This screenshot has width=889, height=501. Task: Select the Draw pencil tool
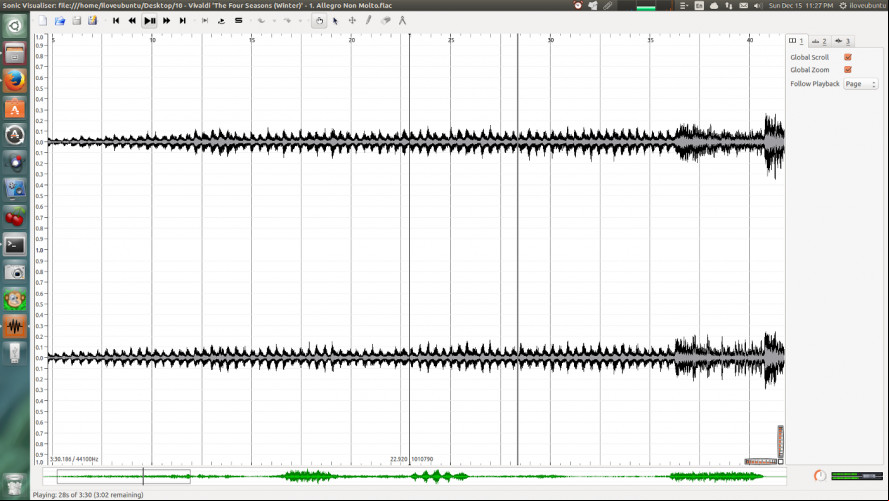(x=369, y=21)
